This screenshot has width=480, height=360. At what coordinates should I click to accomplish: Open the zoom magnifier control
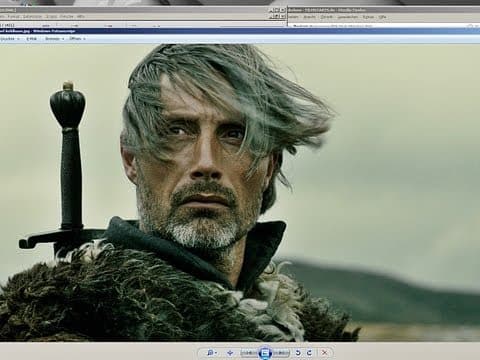point(211,353)
